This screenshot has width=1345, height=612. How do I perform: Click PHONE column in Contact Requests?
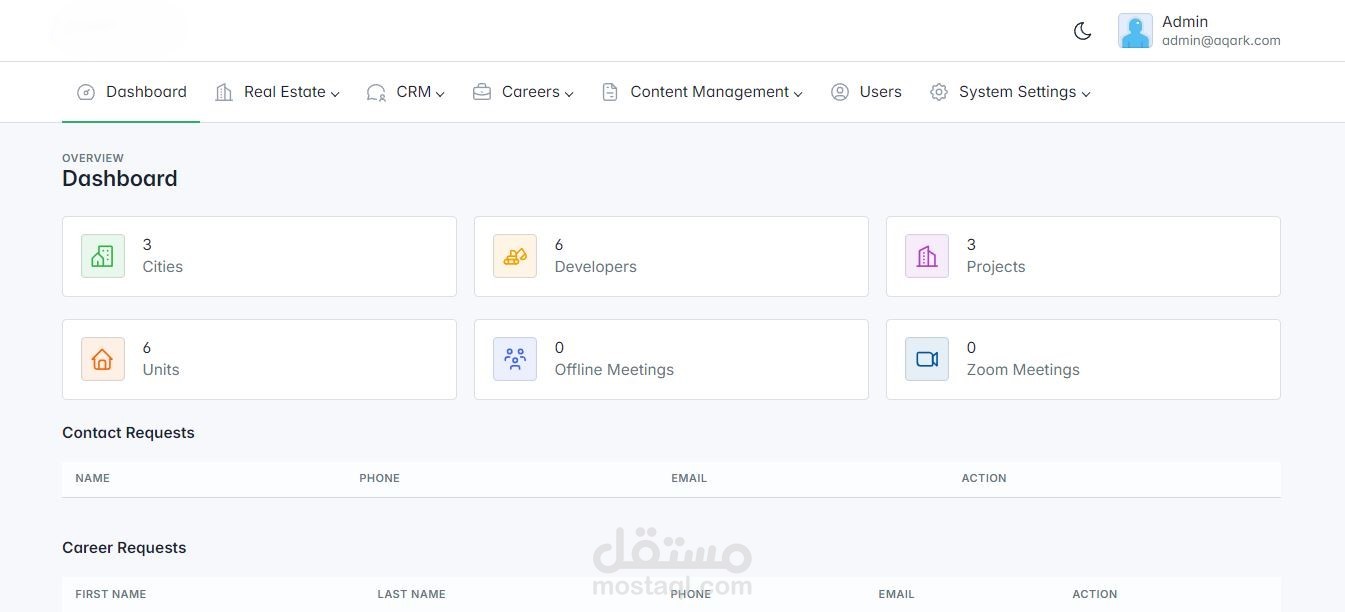pyautogui.click(x=379, y=478)
